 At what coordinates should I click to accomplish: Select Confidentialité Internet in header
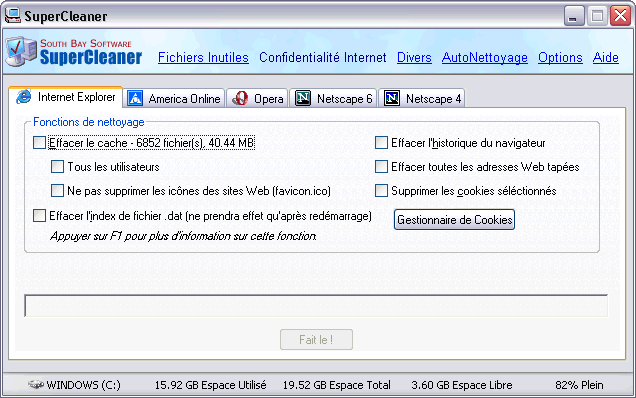coord(322,58)
